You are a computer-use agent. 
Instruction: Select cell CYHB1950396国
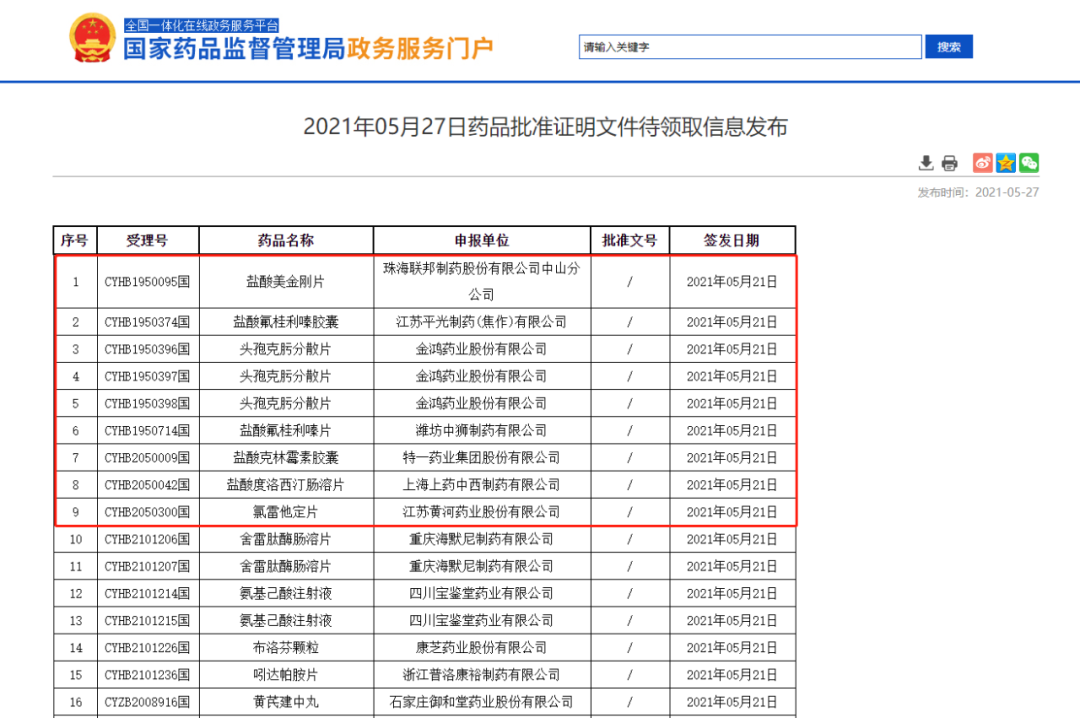point(147,349)
